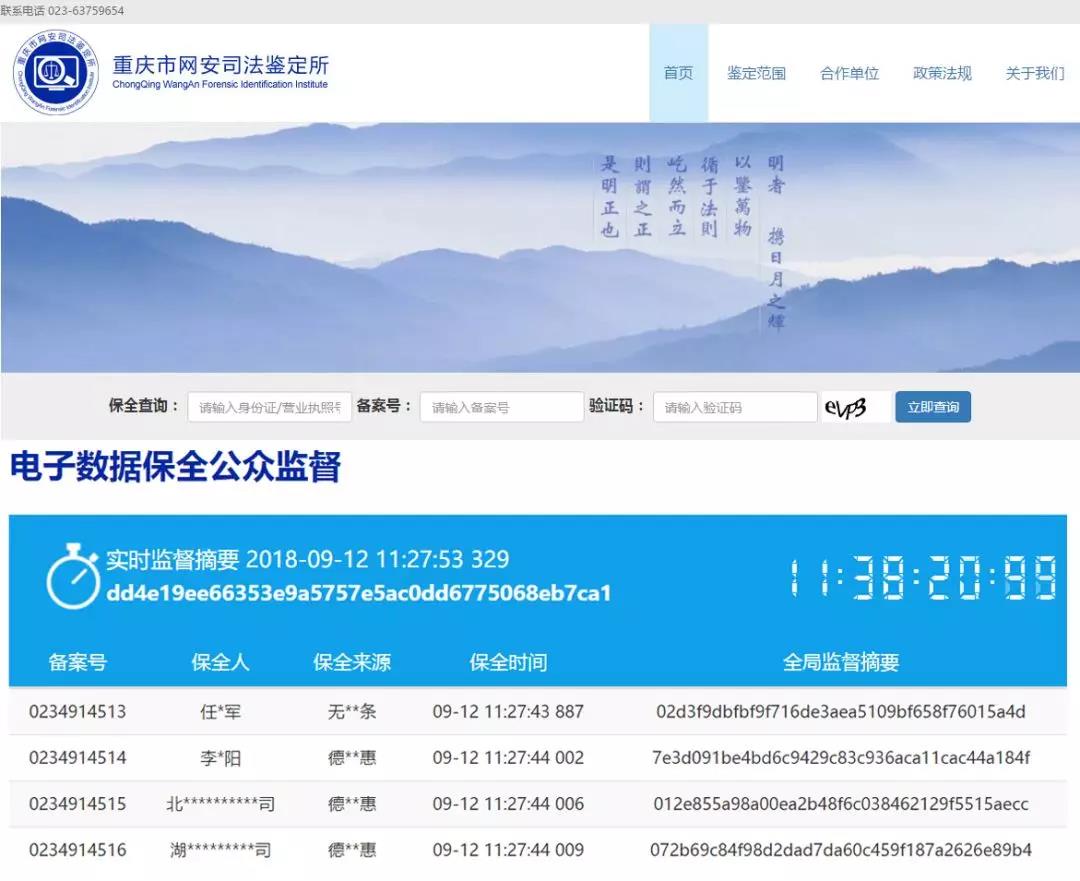Focus the ID/business license input field

pos(270,407)
